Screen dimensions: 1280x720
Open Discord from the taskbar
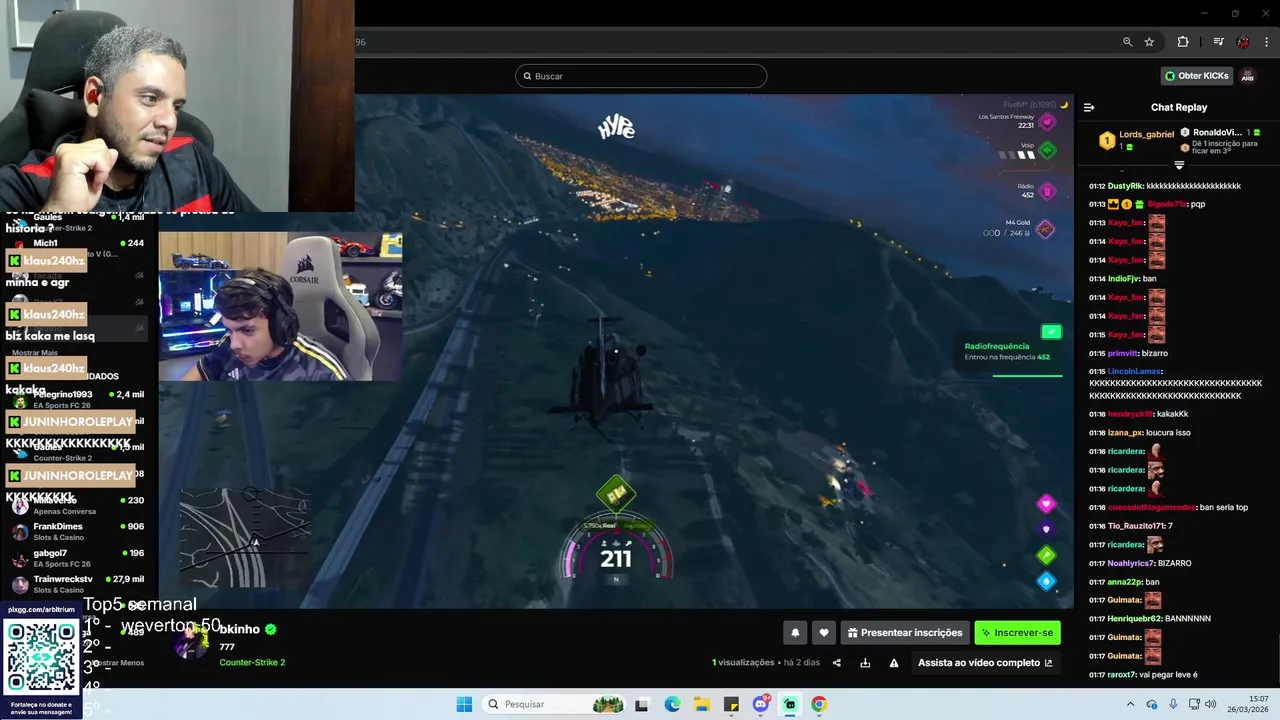(x=761, y=704)
